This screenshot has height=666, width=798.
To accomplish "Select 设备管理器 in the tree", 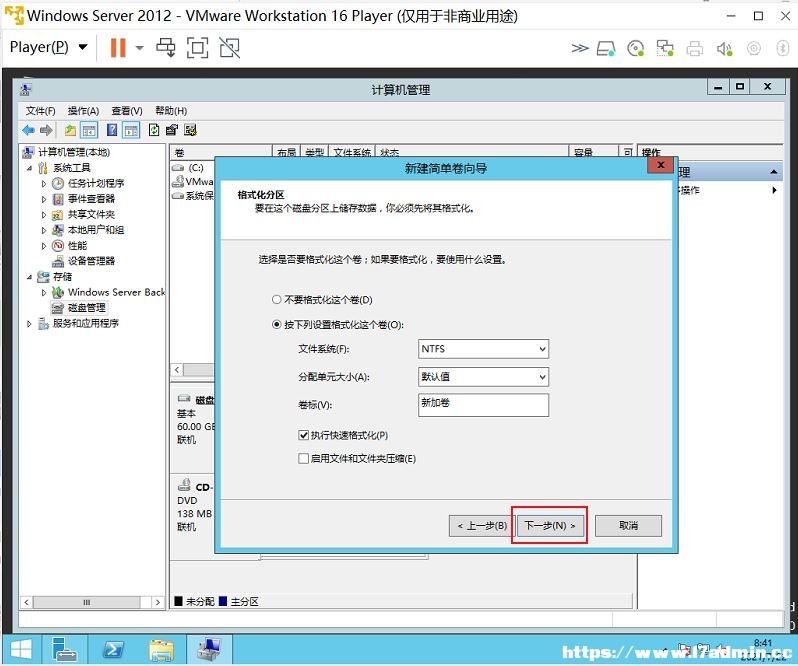I will click(x=91, y=261).
